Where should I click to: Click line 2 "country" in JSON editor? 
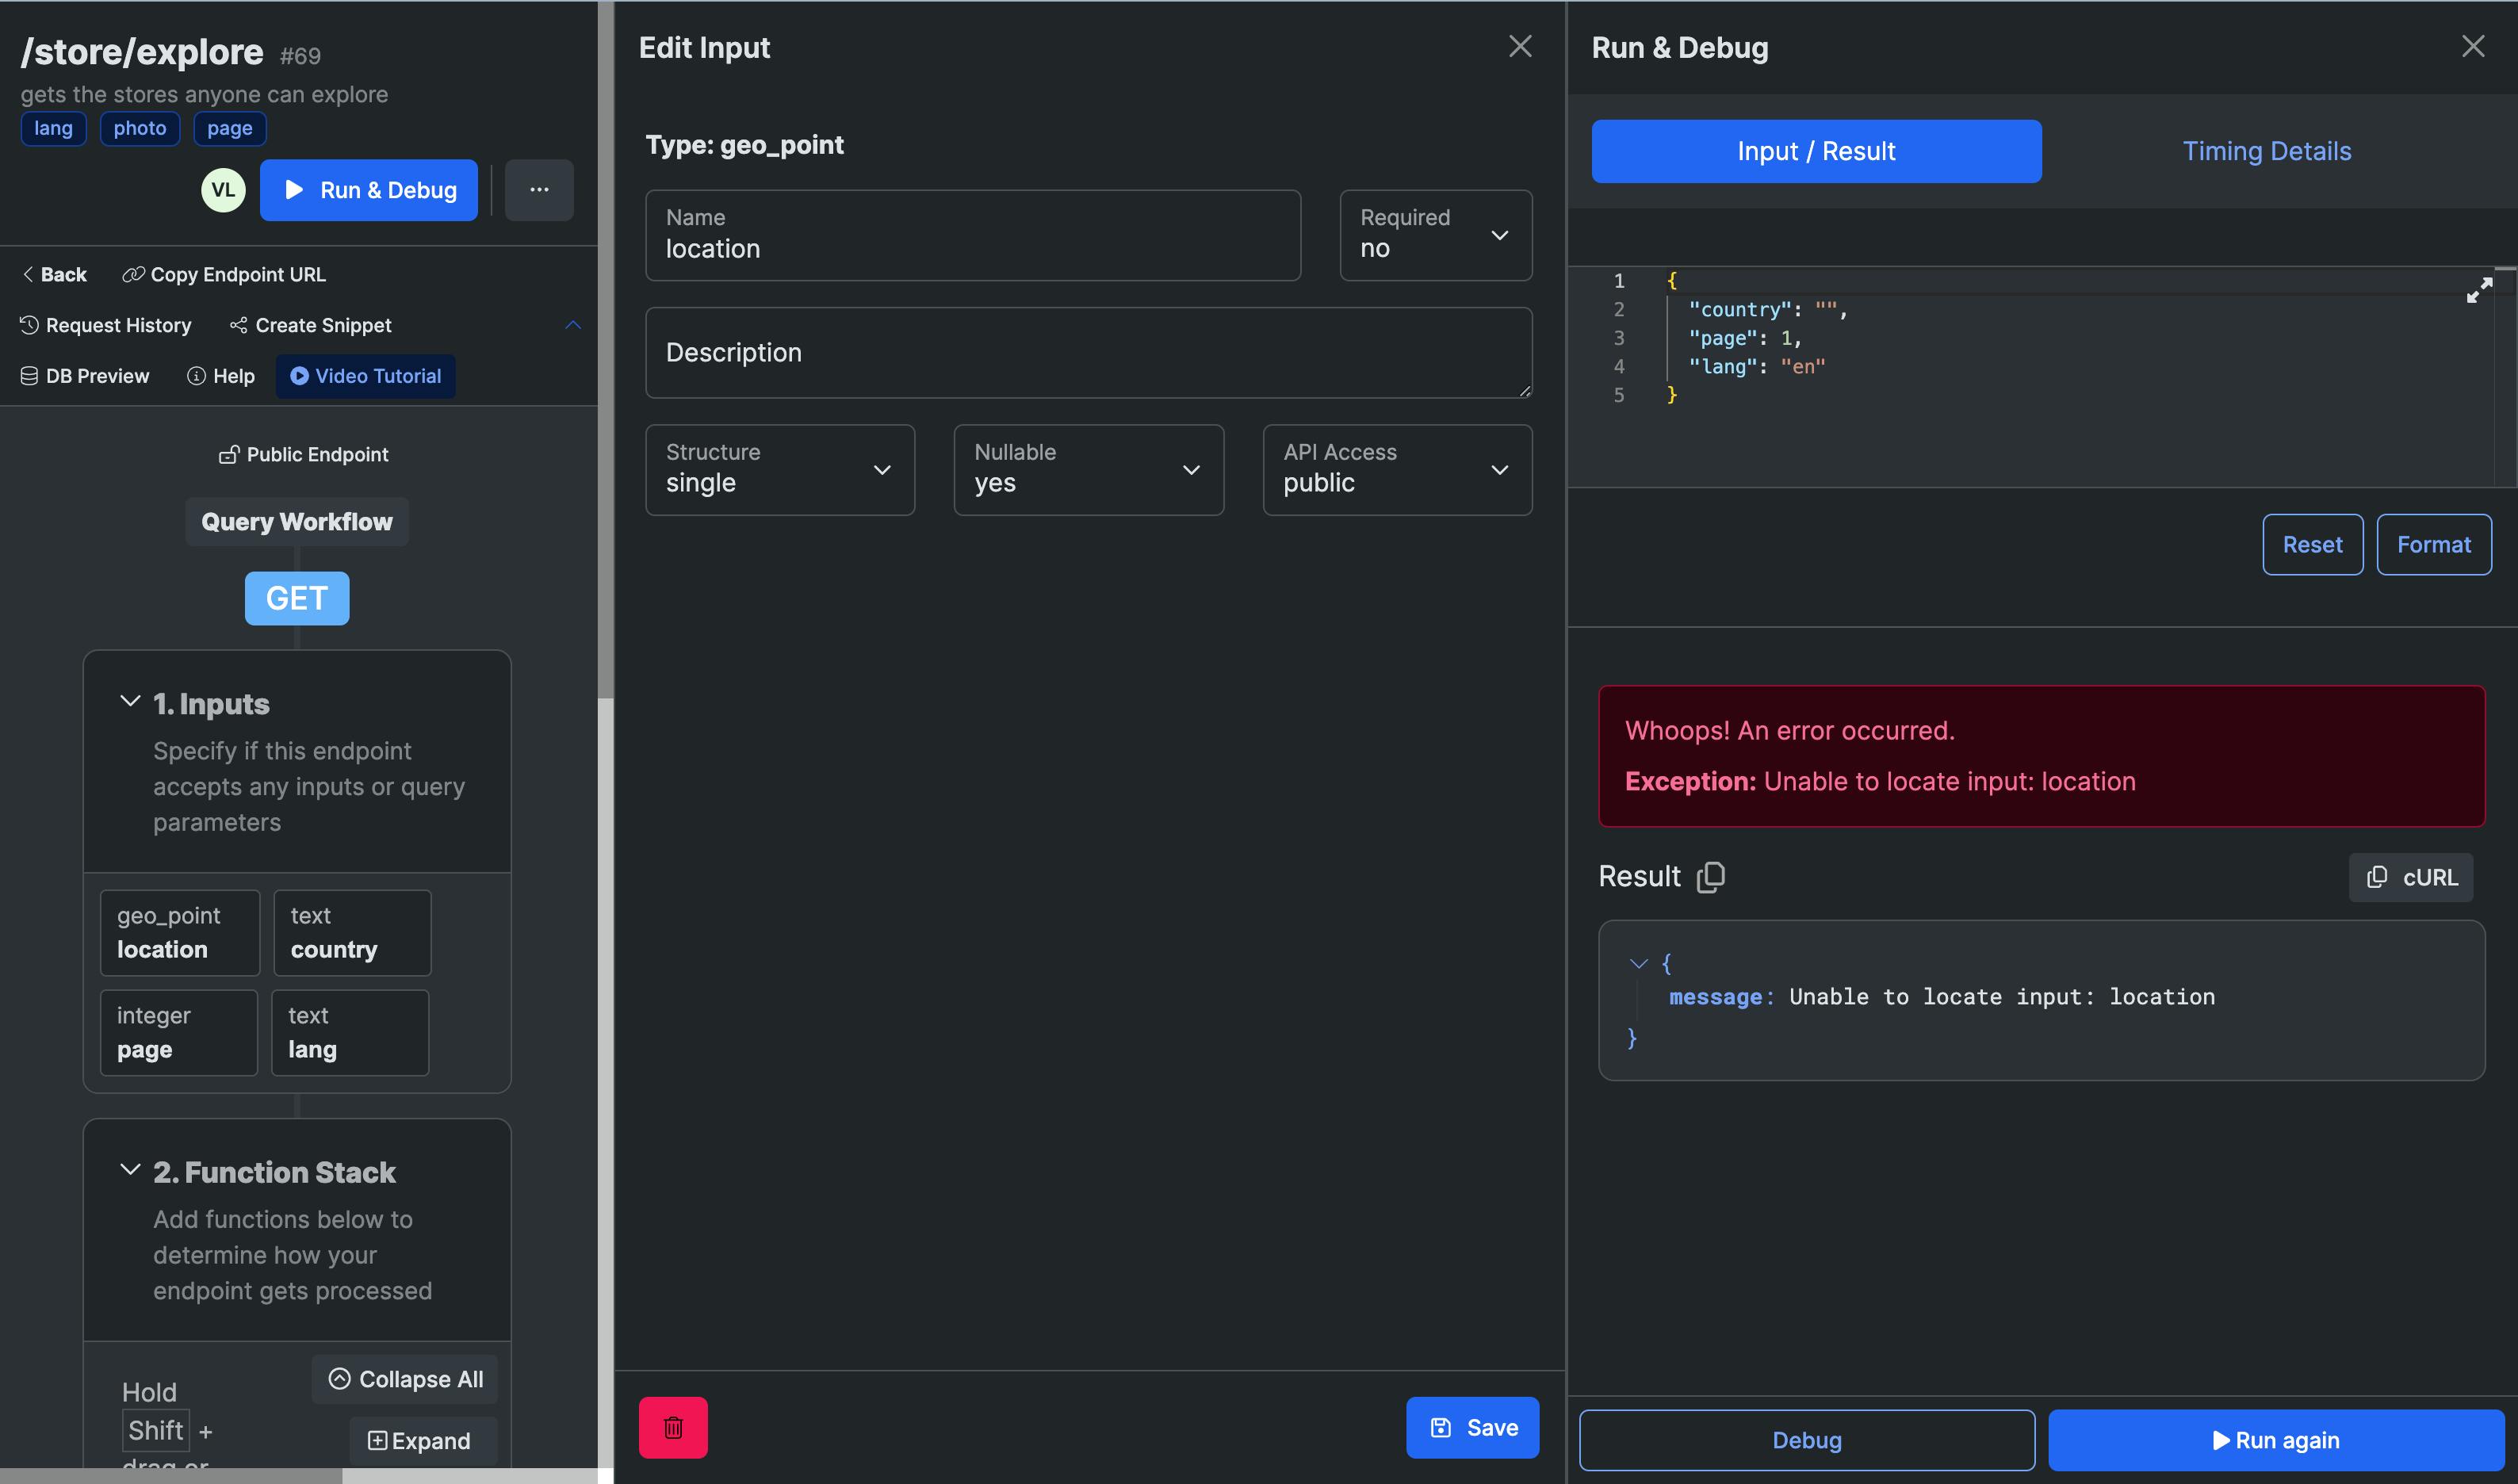pos(1767,309)
